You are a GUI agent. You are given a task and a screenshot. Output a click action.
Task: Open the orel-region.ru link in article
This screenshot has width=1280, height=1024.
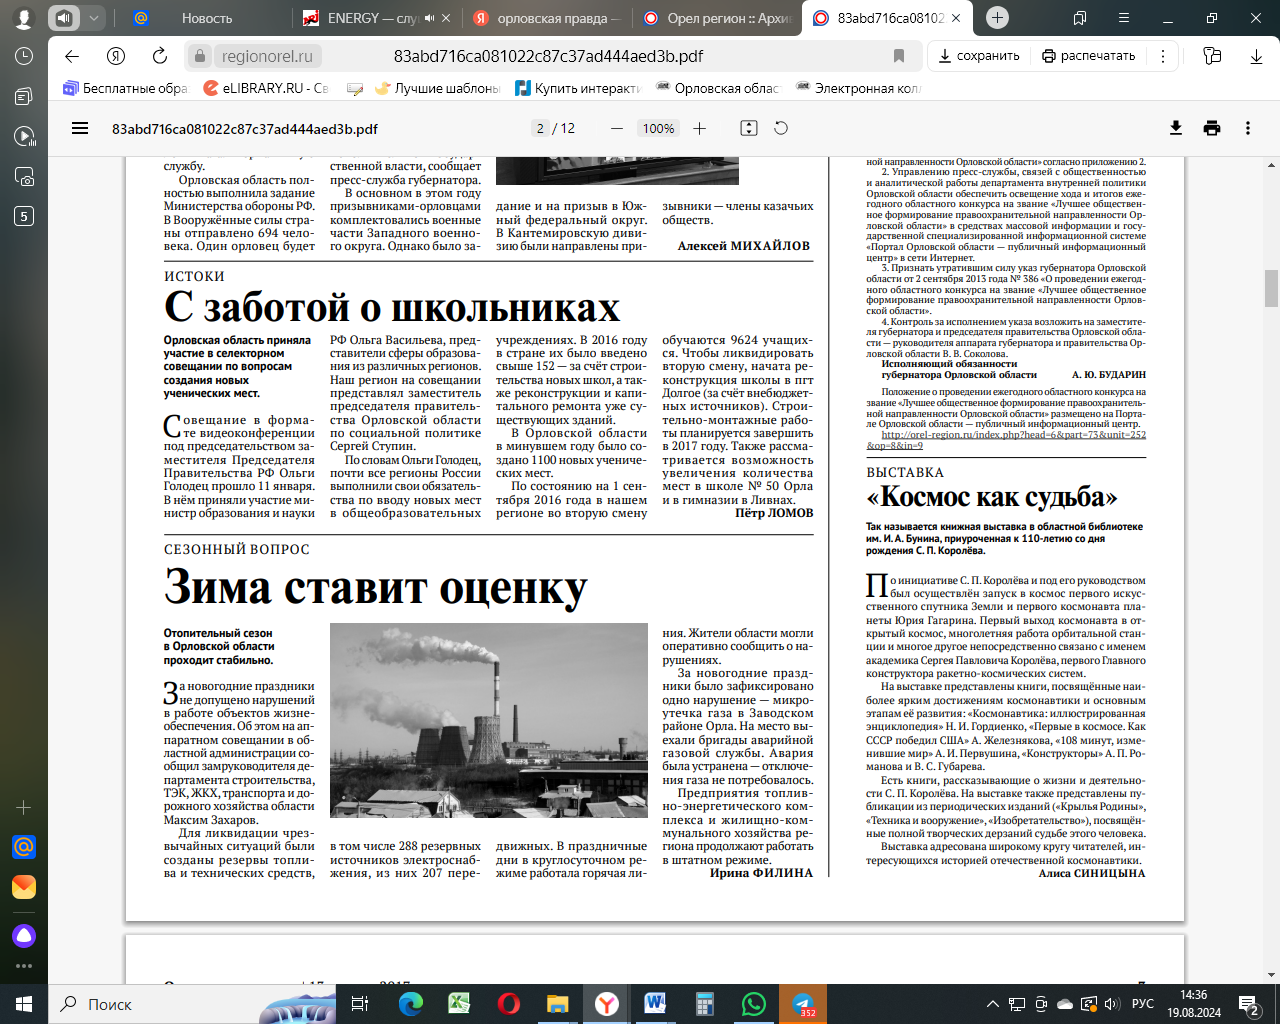pos(1012,435)
